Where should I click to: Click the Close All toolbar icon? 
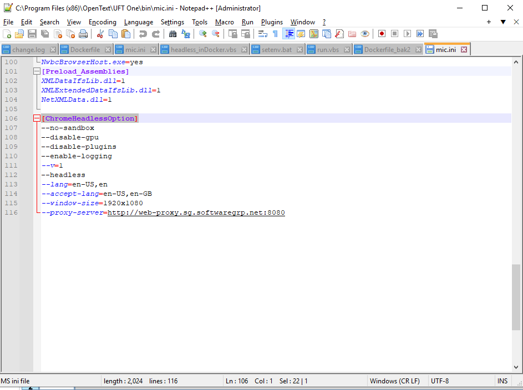pos(70,34)
